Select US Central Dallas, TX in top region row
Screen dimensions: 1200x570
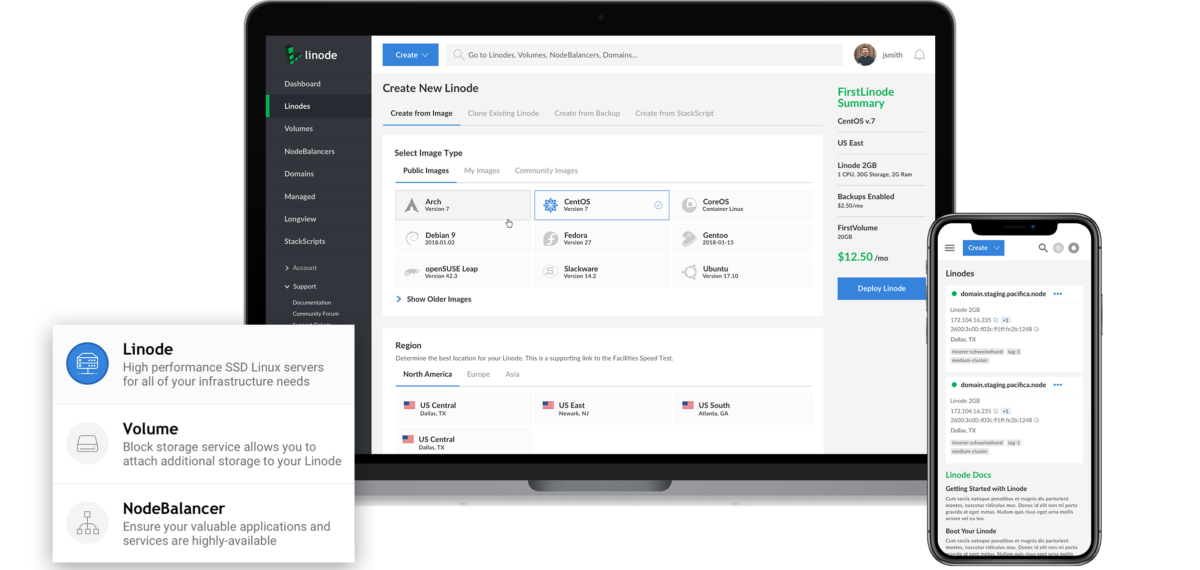[463, 409]
